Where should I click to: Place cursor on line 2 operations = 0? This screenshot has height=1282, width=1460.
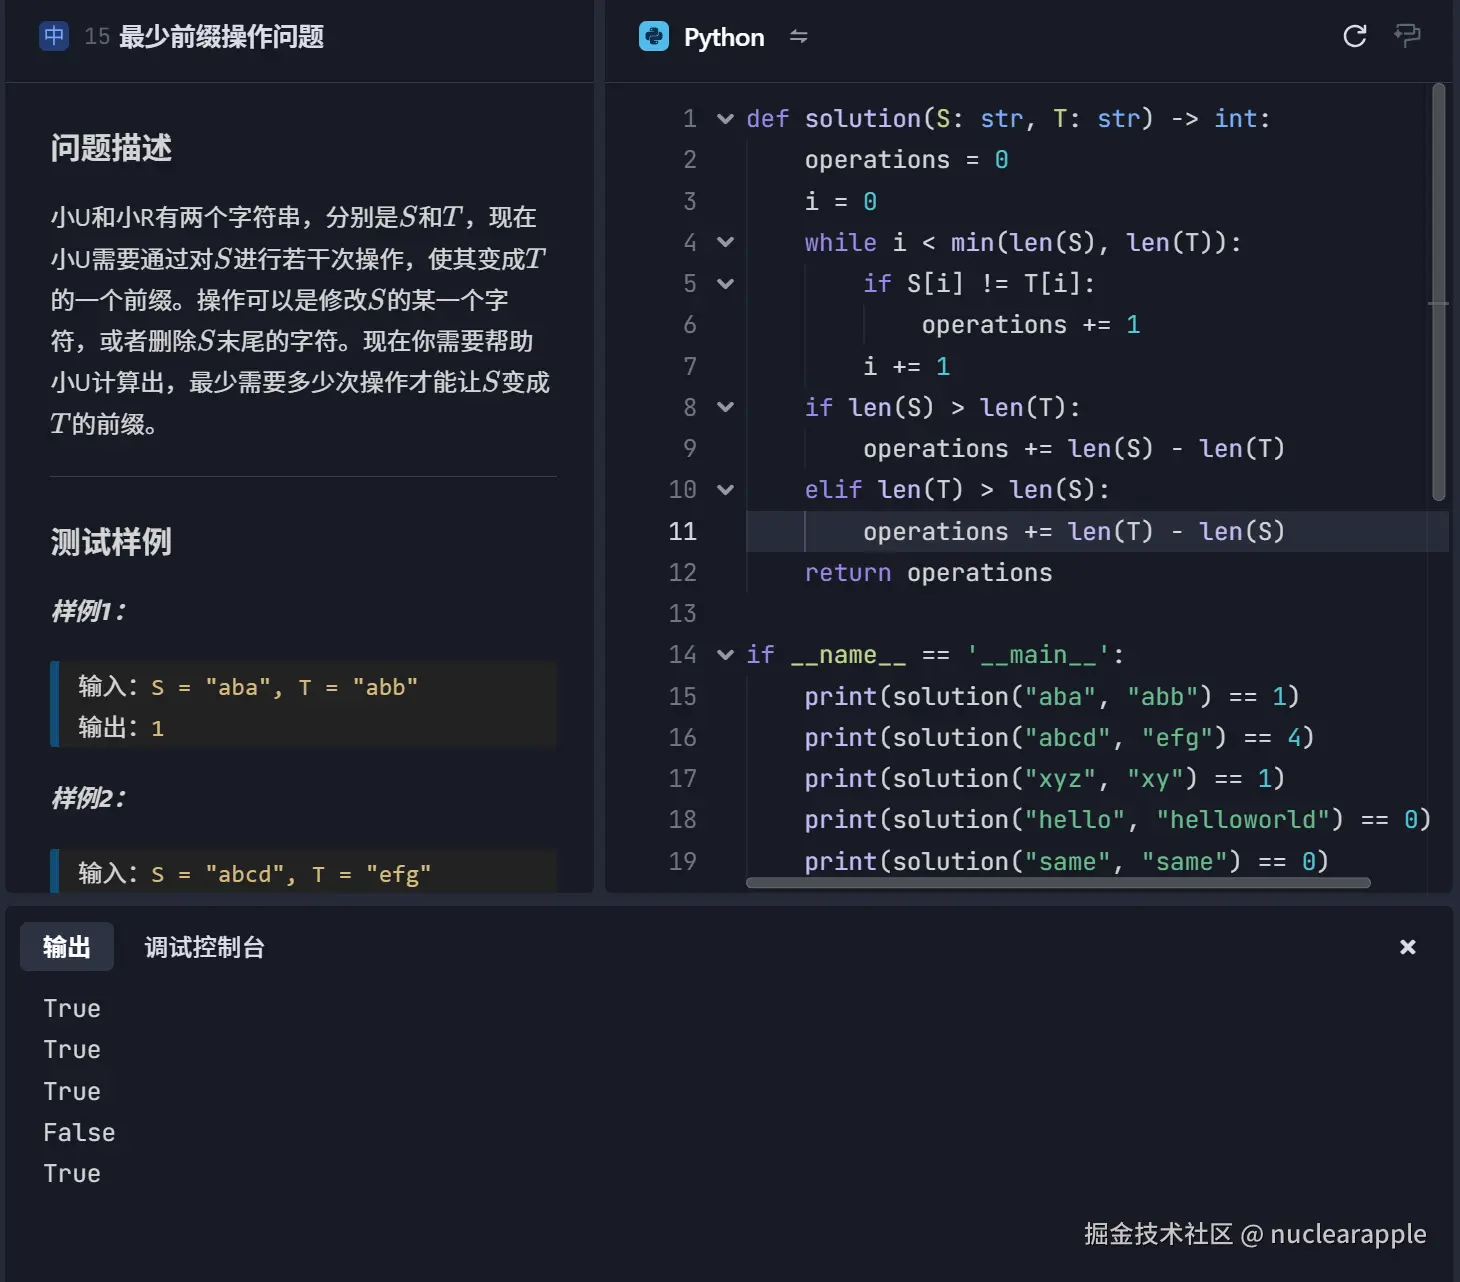click(906, 160)
